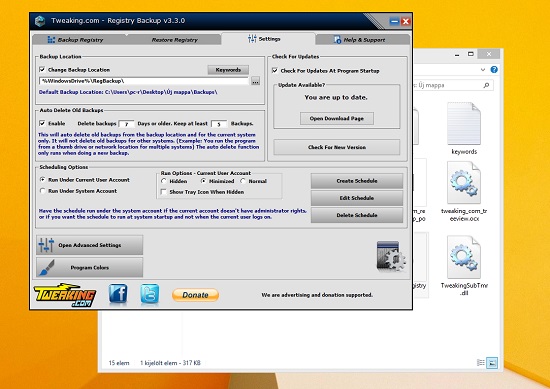Viewport: 550px width, 389px height.
Task: Open the Twitter icon link
Action: pos(150,294)
